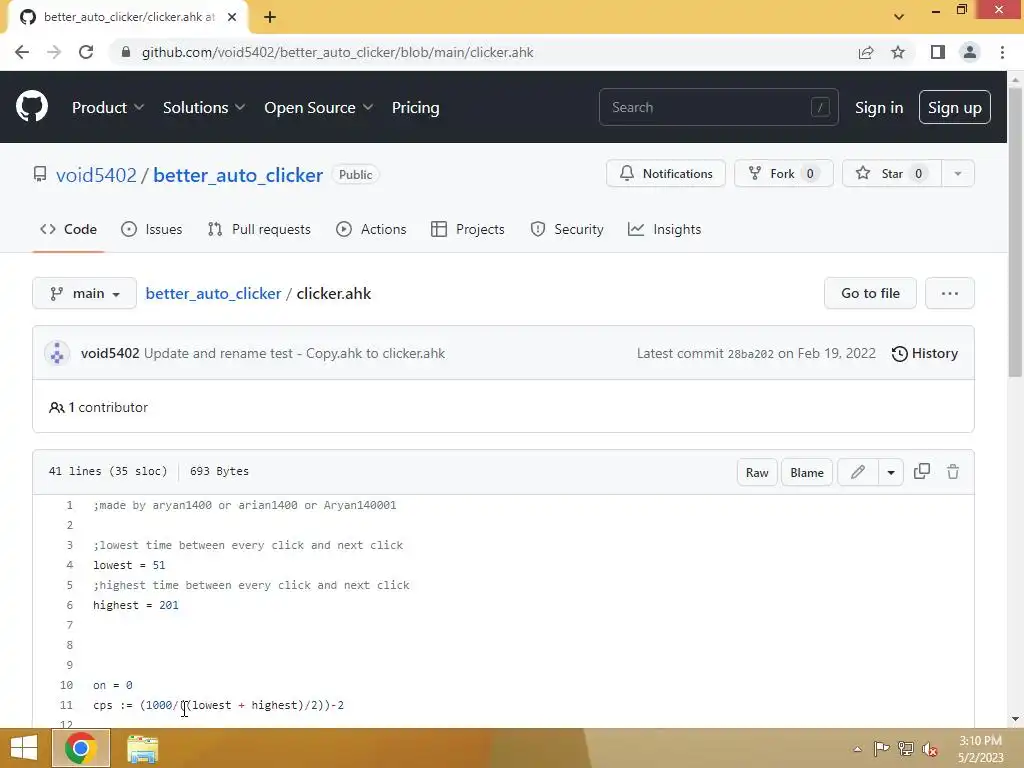The width and height of the screenshot is (1024, 768).
Task: Open the void5402 user profile link
Action: pyautogui.click(x=96, y=175)
